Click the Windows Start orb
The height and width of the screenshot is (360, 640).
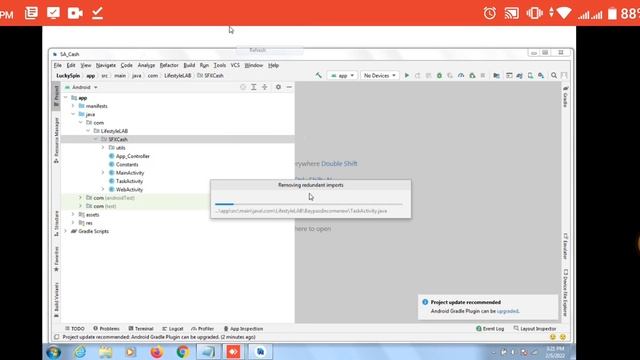coord(53,352)
